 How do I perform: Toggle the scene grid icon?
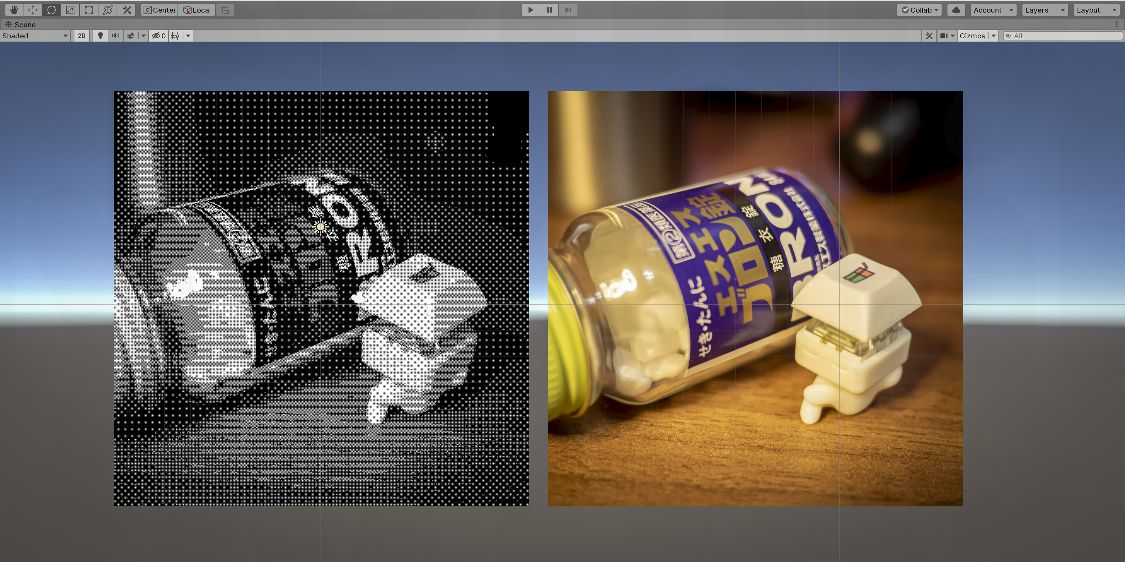pos(175,35)
